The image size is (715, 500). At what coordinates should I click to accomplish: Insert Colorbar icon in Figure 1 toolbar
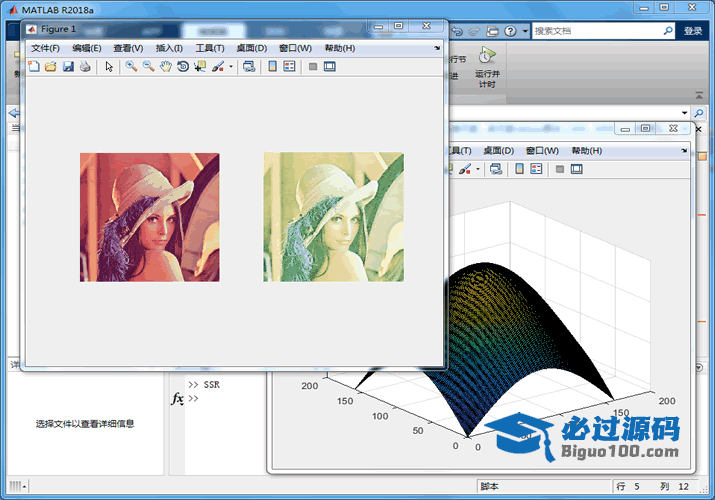(273, 67)
